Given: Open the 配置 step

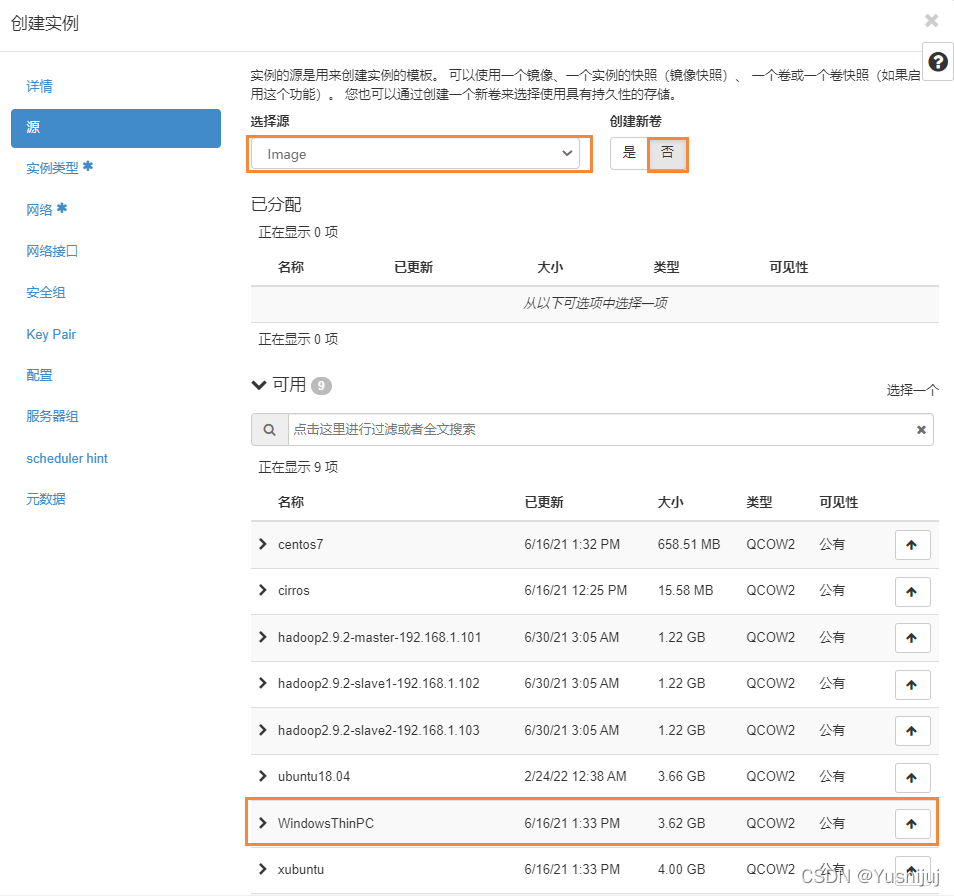Looking at the screenshot, I should pos(39,375).
